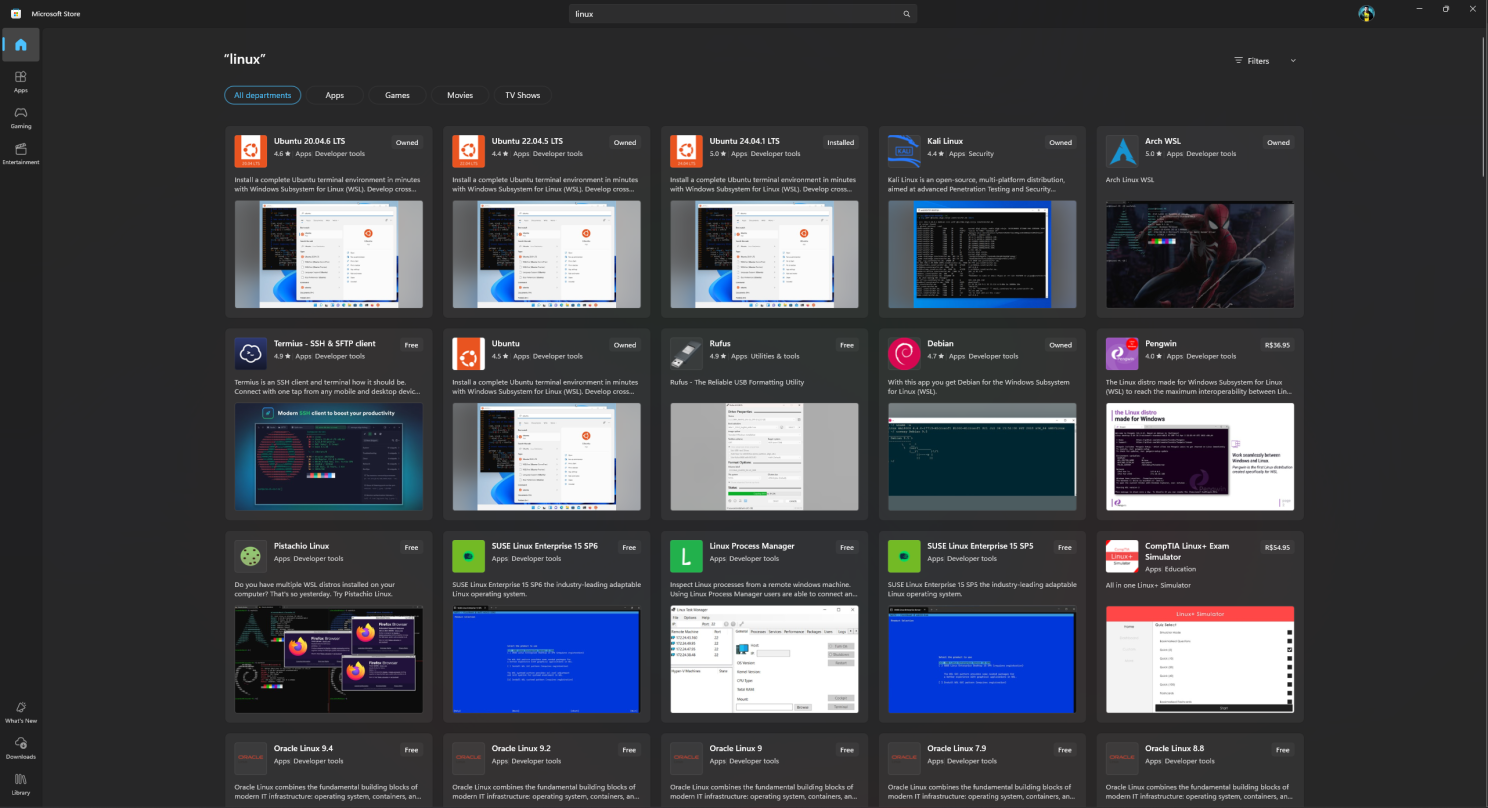The height and width of the screenshot is (808, 1488).
Task: Click the Installed badge on Ubuntu 24.04.1
Action: pos(840,142)
